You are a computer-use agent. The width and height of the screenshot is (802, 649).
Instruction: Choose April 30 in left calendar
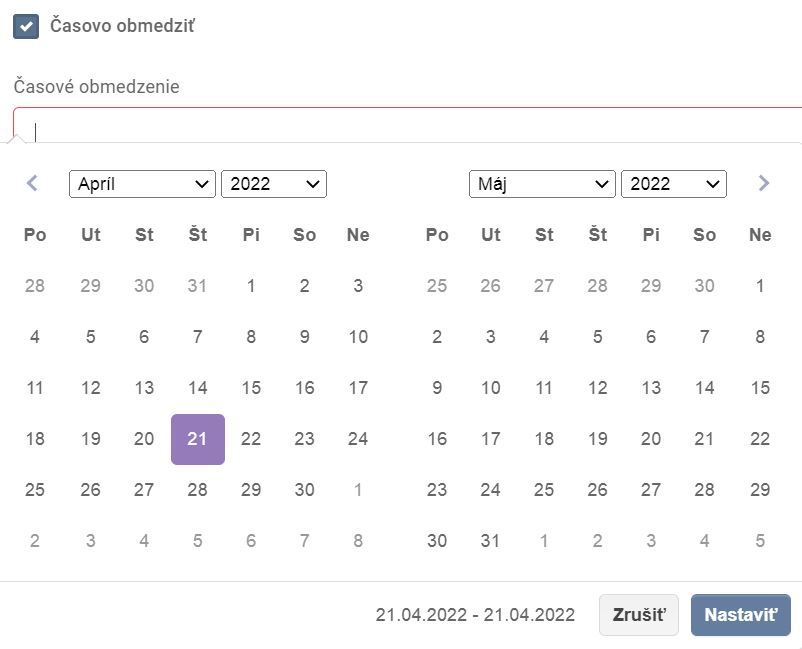point(305,490)
